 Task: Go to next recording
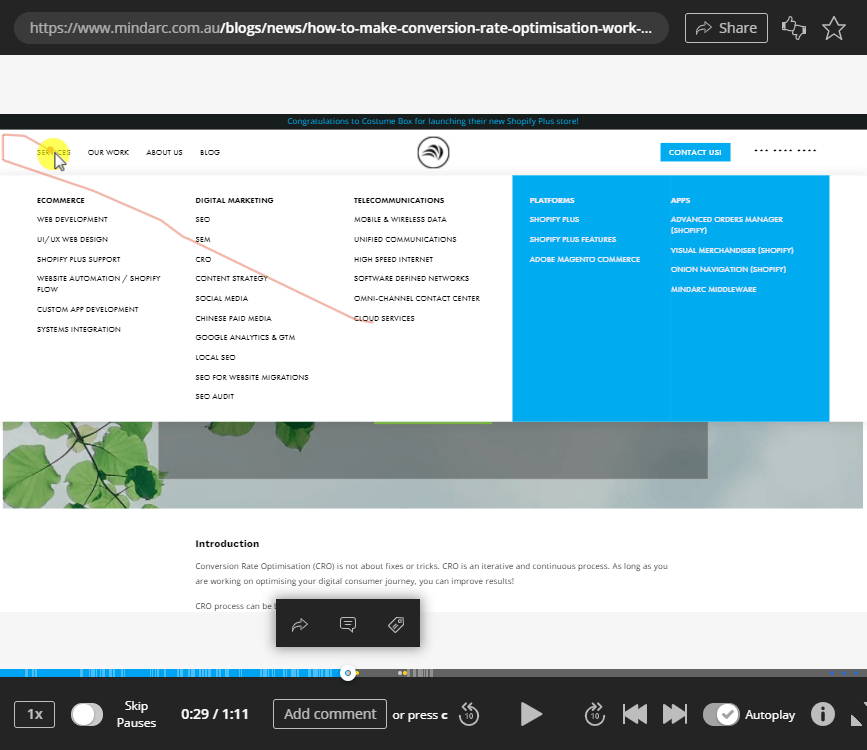675,714
